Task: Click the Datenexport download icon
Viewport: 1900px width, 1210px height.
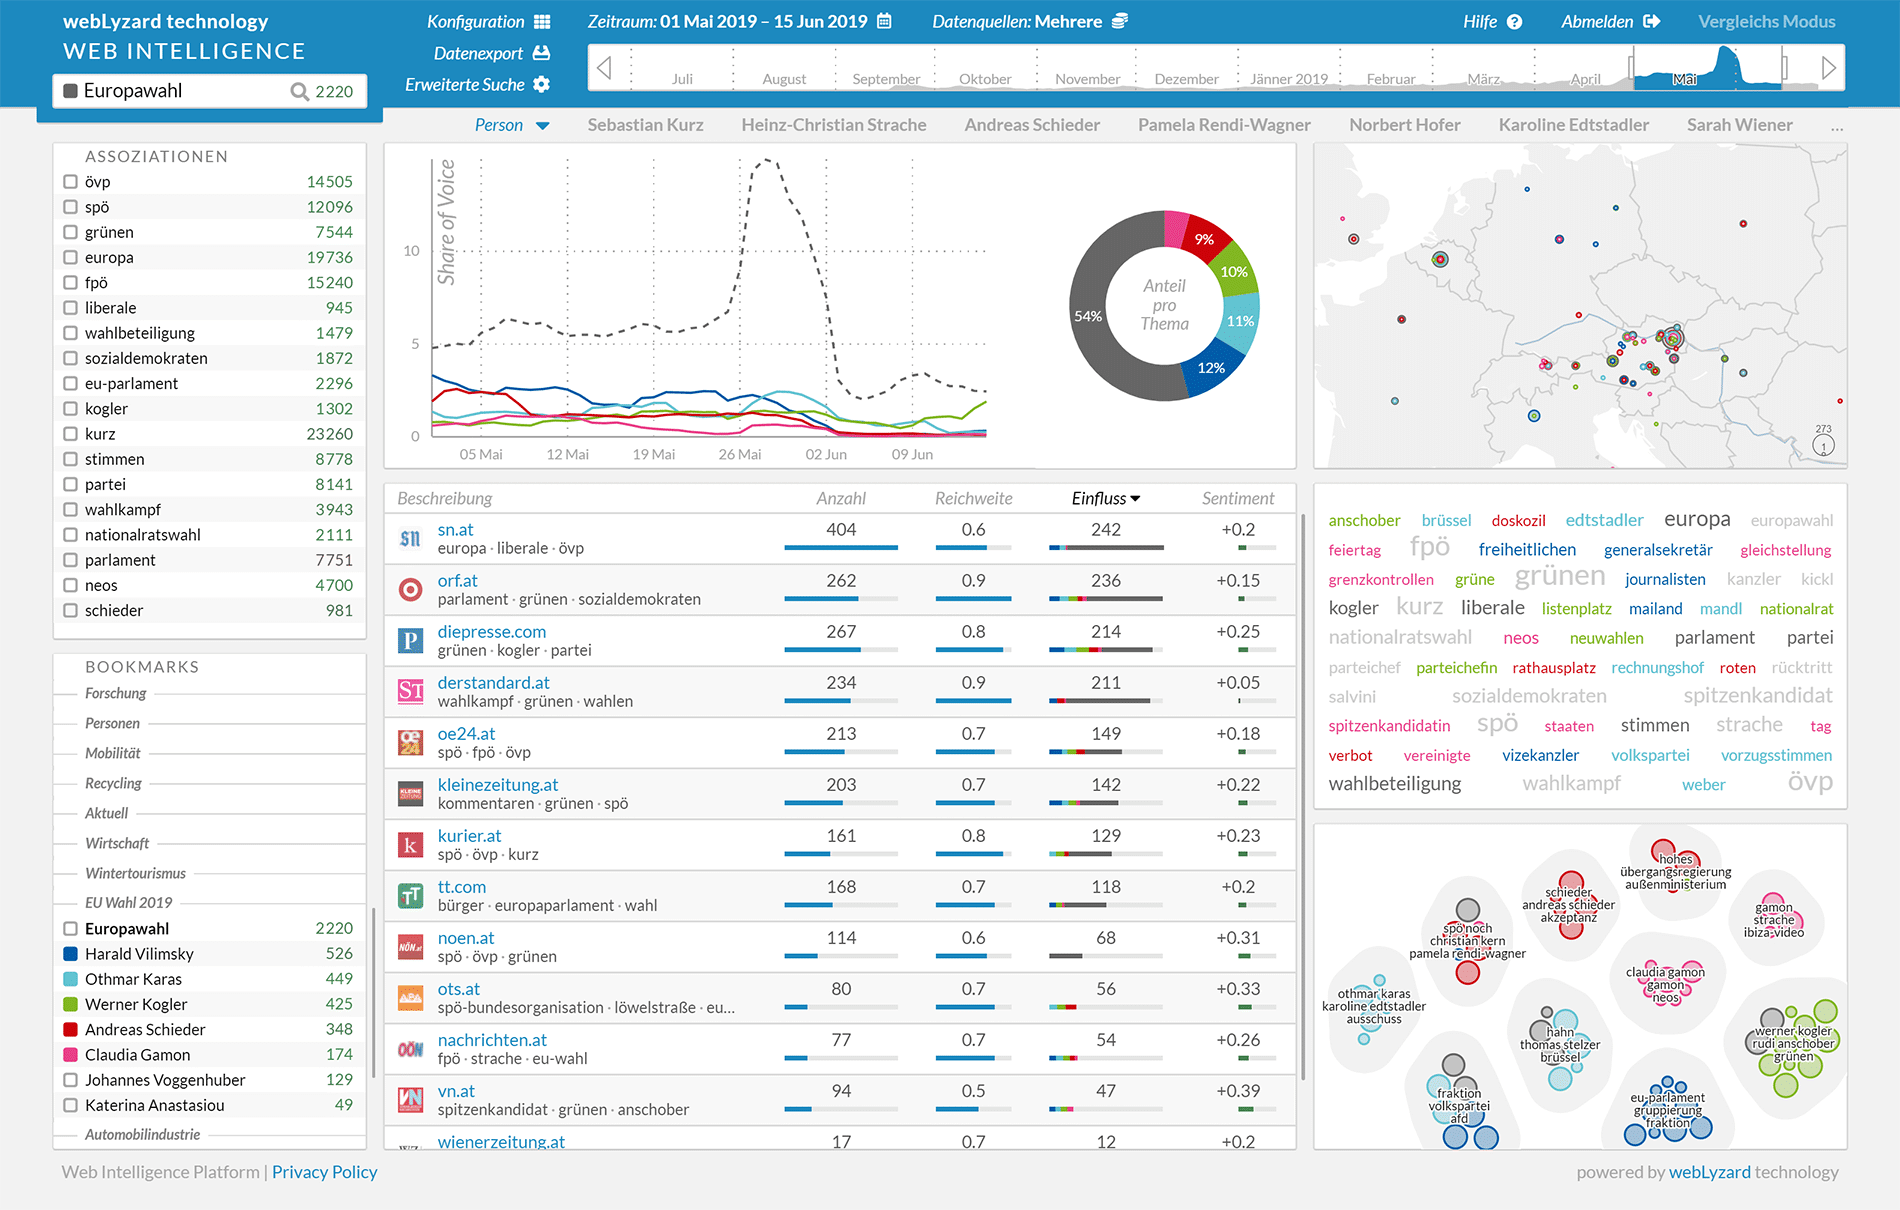Action: click(541, 53)
